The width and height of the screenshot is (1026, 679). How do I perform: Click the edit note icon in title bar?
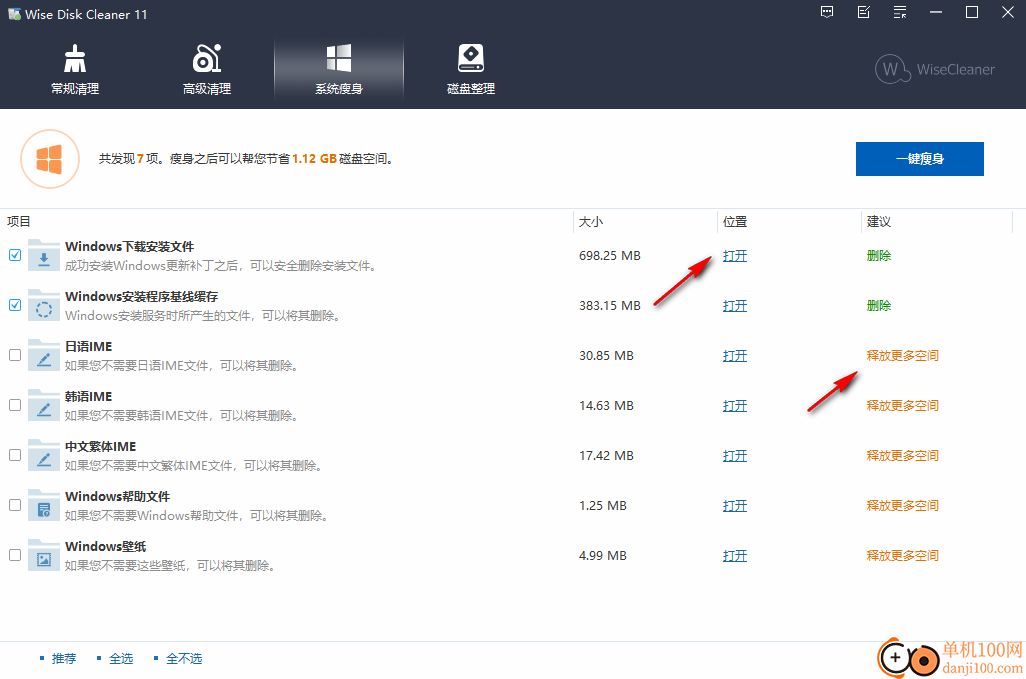(x=864, y=12)
